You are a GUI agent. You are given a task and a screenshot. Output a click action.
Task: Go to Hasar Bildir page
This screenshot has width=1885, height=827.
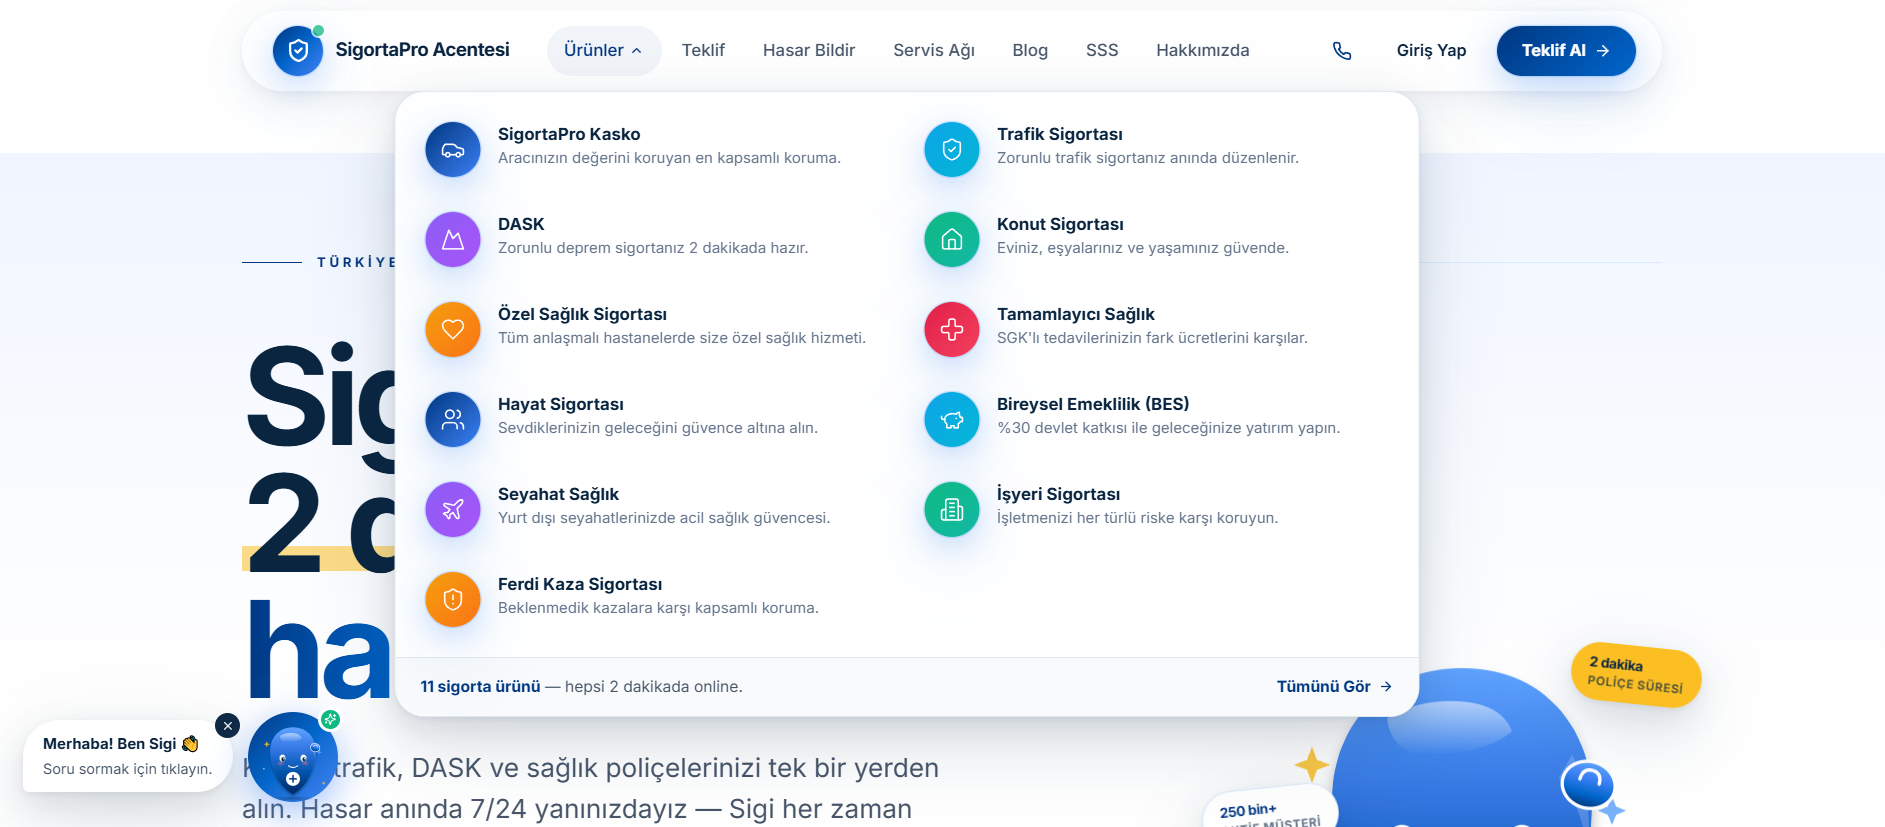[x=809, y=51]
